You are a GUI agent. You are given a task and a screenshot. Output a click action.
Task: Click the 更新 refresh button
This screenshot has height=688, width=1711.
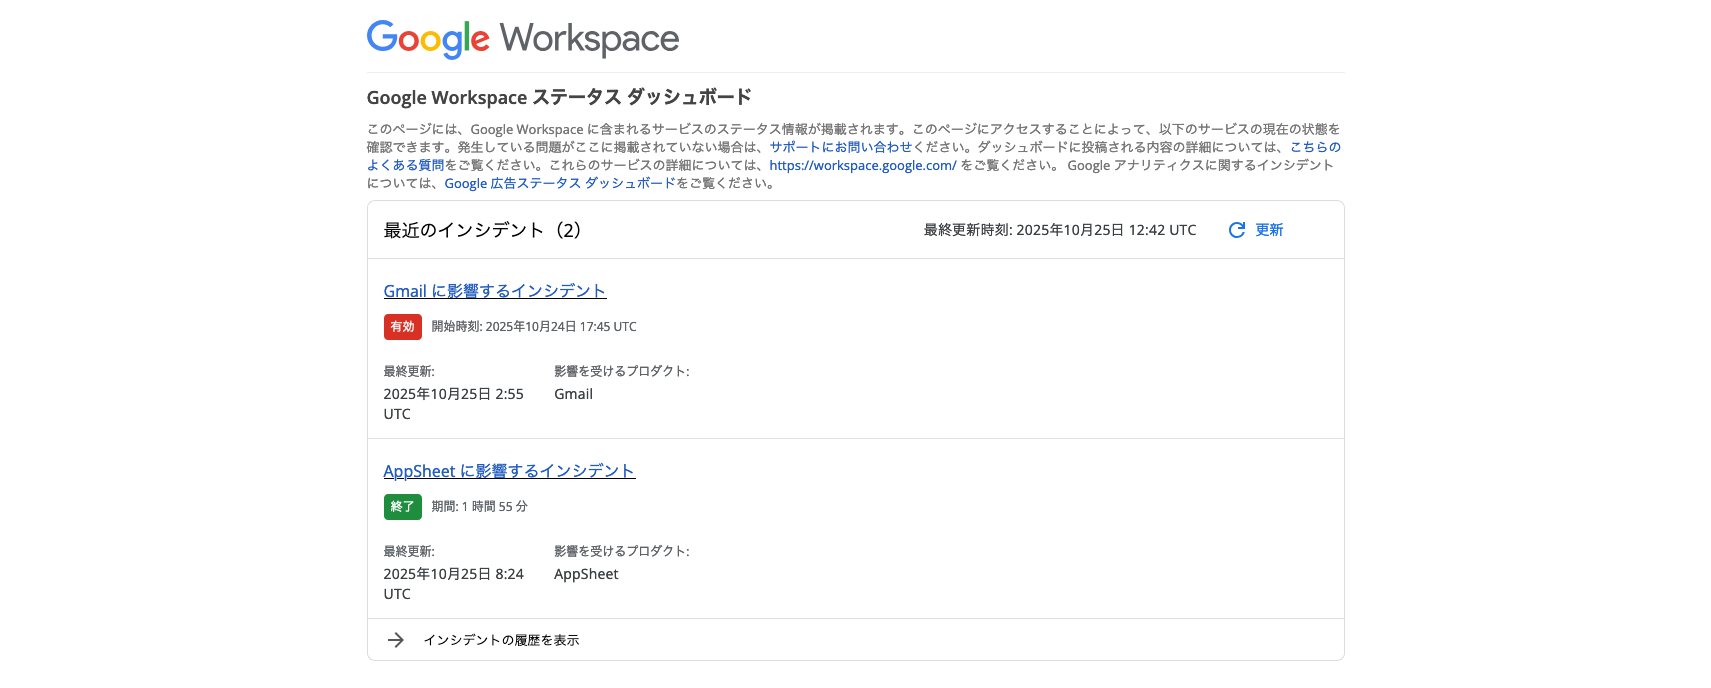(x=1256, y=230)
